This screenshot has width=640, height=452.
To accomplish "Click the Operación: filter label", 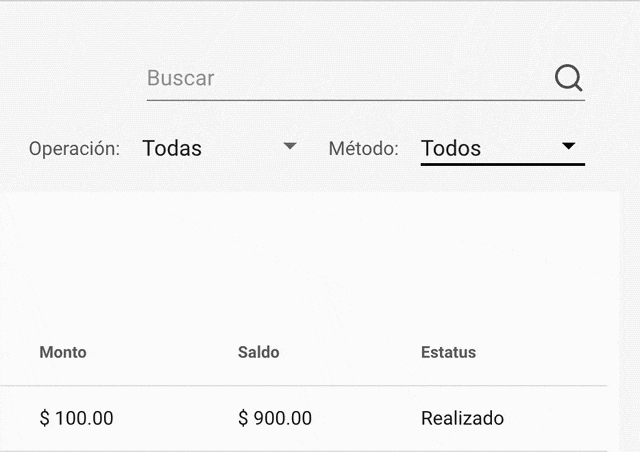I will click(x=74, y=149).
